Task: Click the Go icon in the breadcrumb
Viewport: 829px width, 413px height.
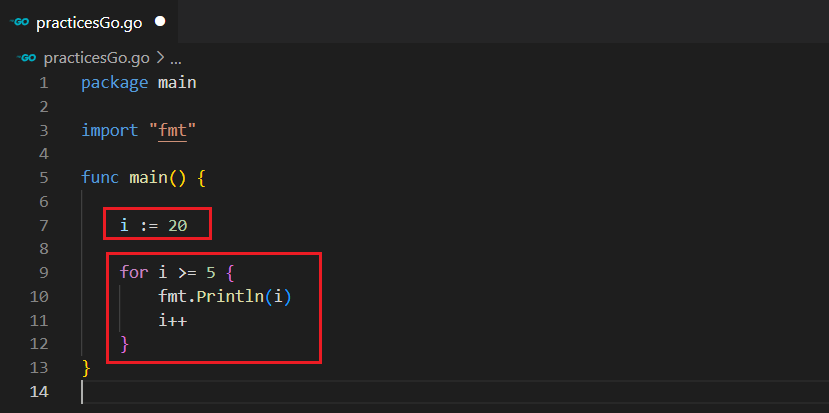Action: [x=28, y=58]
